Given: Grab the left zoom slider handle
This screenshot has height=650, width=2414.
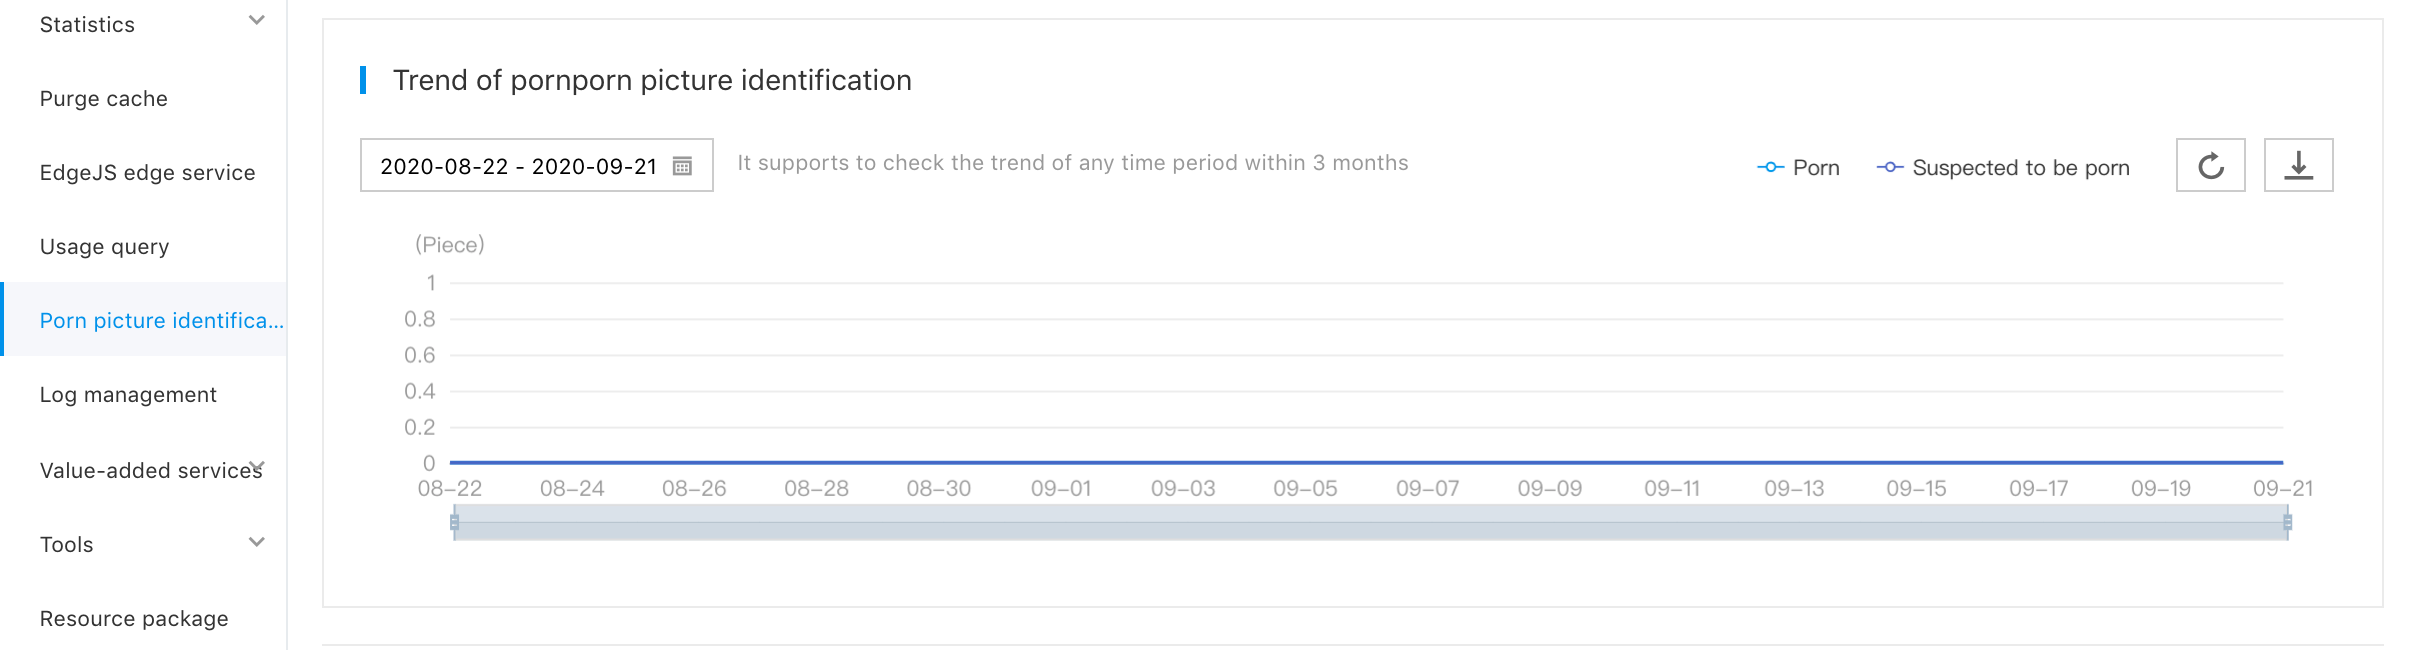Looking at the screenshot, I should click(x=454, y=522).
